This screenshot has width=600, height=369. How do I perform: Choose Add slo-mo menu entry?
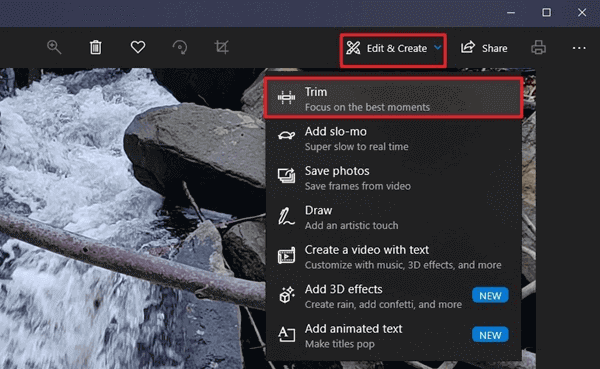pyautogui.click(x=393, y=138)
